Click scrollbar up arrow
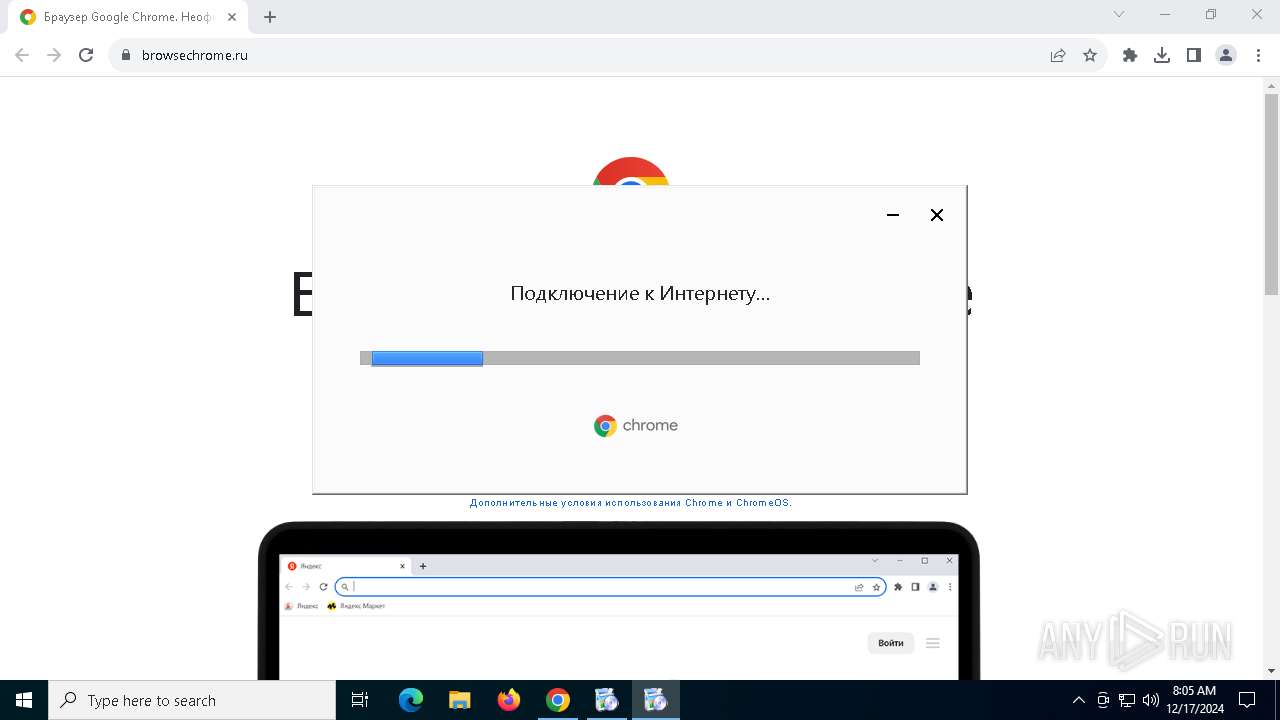The image size is (1280, 720). click(1271, 86)
